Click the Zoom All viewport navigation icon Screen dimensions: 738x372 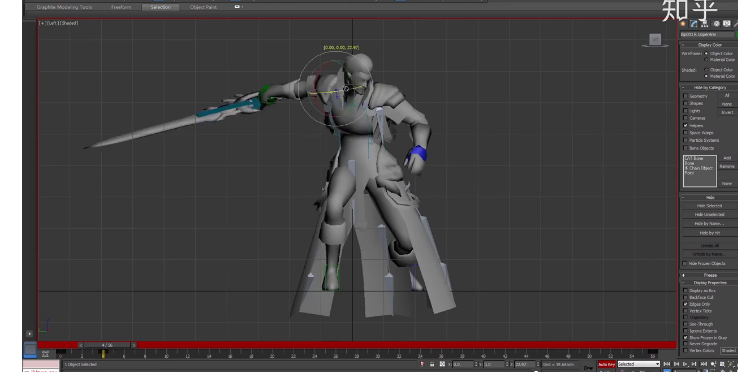[722, 364]
